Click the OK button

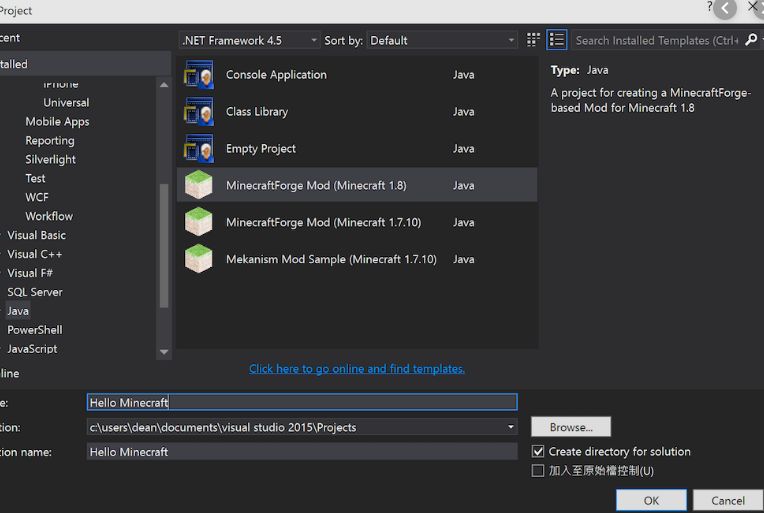pos(651,500)
